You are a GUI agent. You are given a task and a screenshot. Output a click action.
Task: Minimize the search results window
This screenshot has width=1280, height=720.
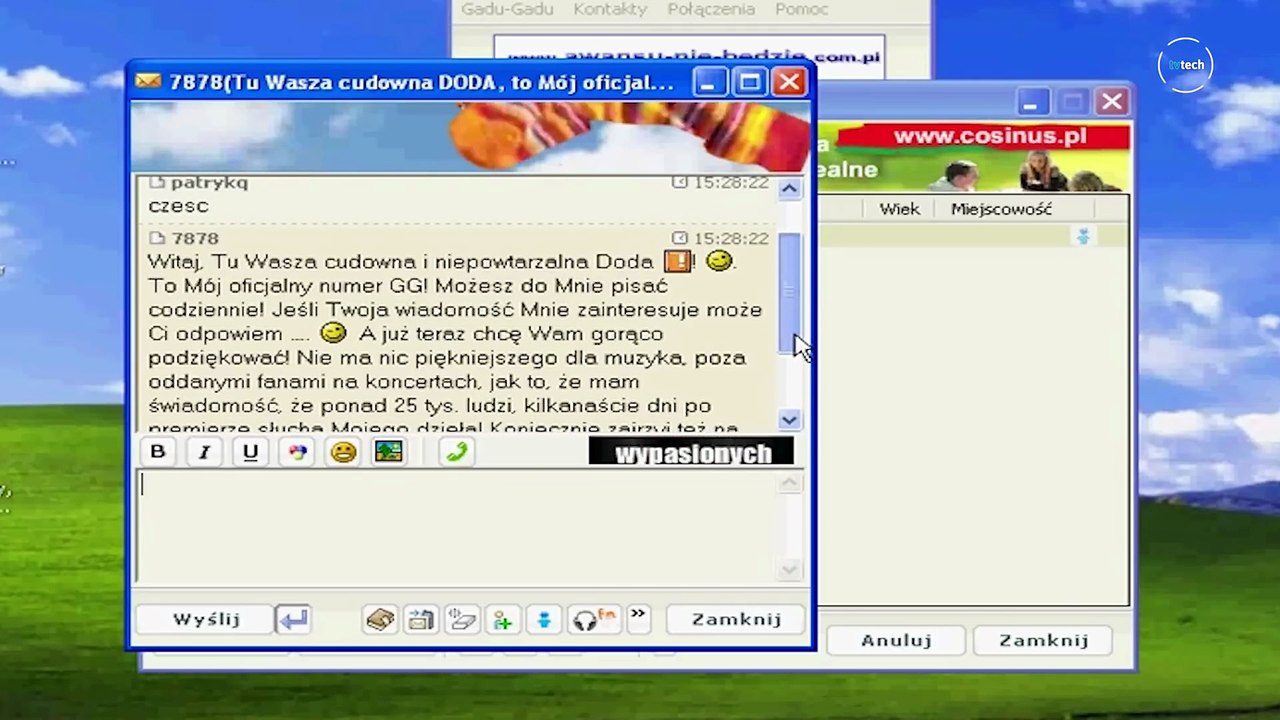tap(1033, 101)
